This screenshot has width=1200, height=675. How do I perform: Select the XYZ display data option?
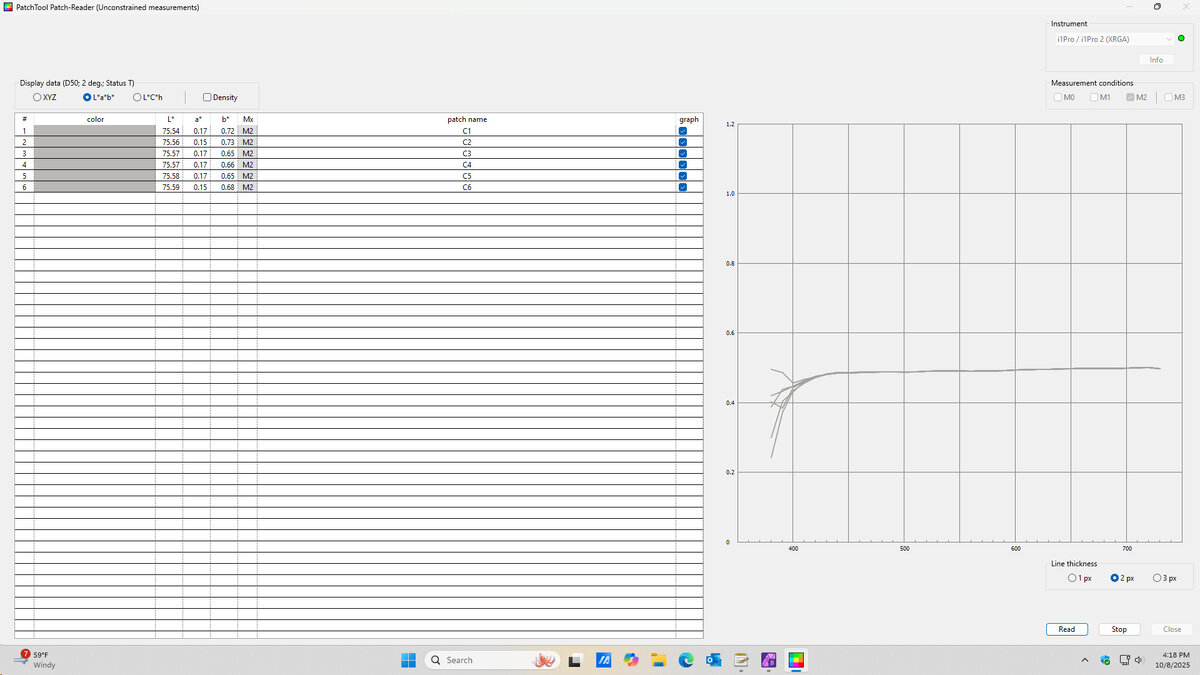37,97
